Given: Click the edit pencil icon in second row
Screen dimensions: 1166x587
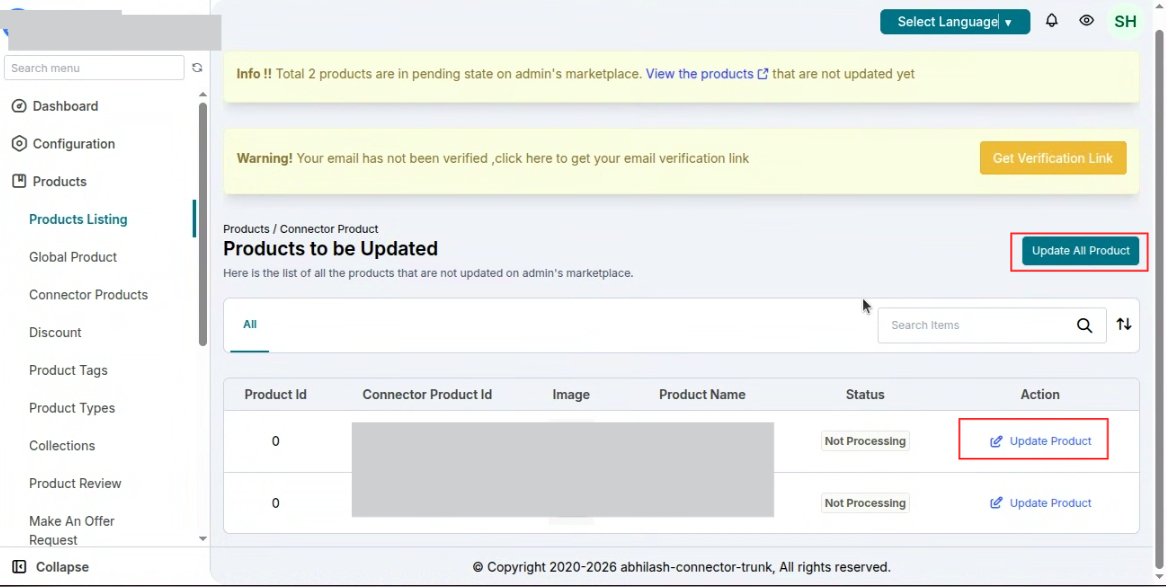Looking at the screenshot, I should point(996,503).
